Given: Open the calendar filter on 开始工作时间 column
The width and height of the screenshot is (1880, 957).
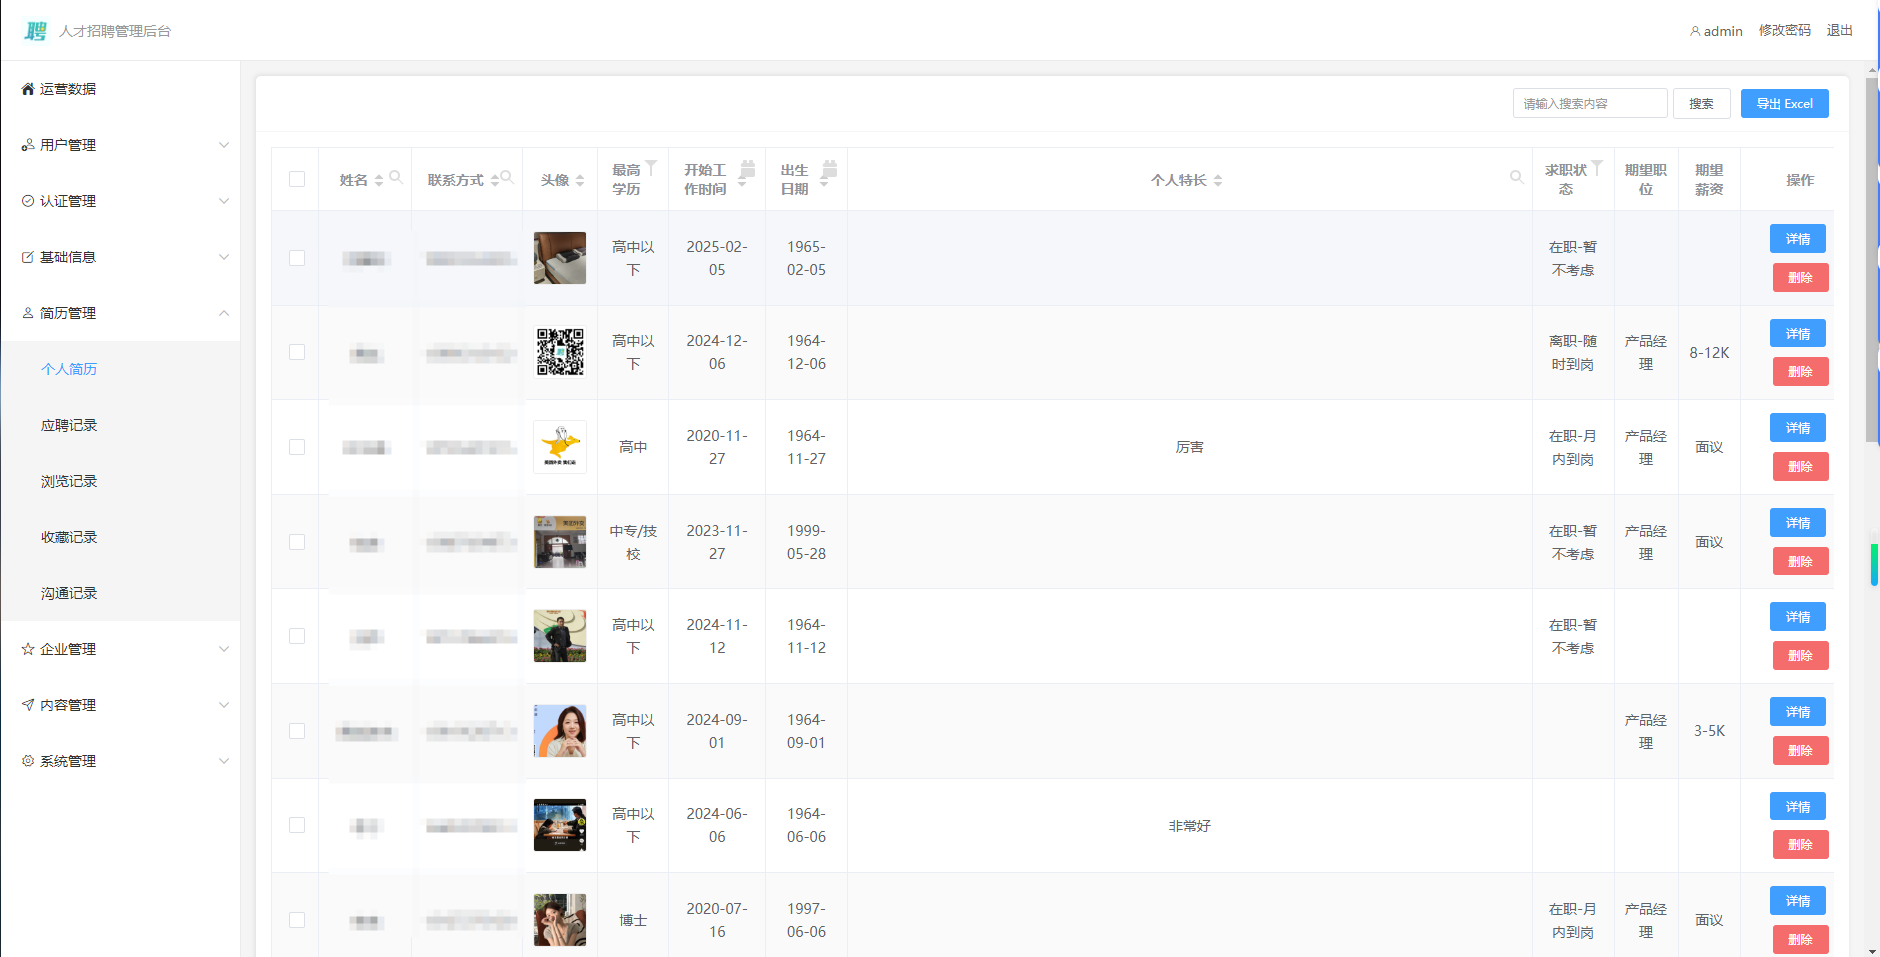Looking at the screenshot, I should 747,168.
